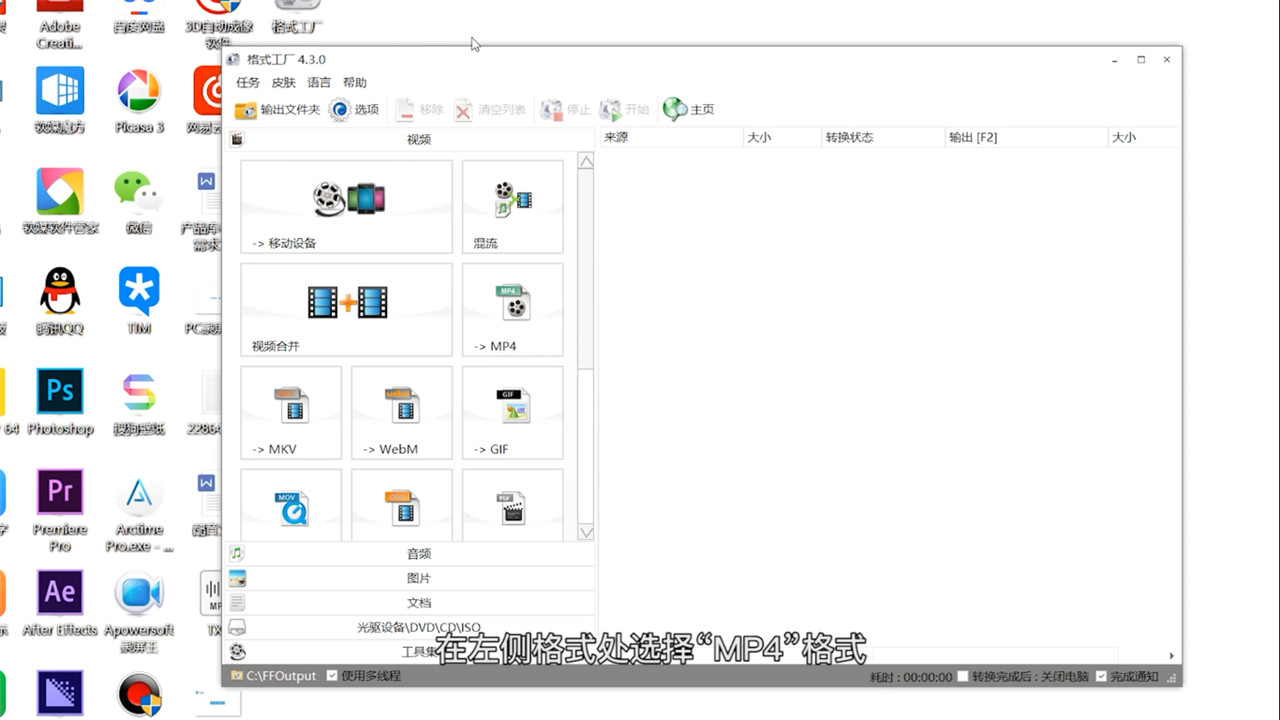Open 微信 WeChat desktop shortcut

coord(139,201)
